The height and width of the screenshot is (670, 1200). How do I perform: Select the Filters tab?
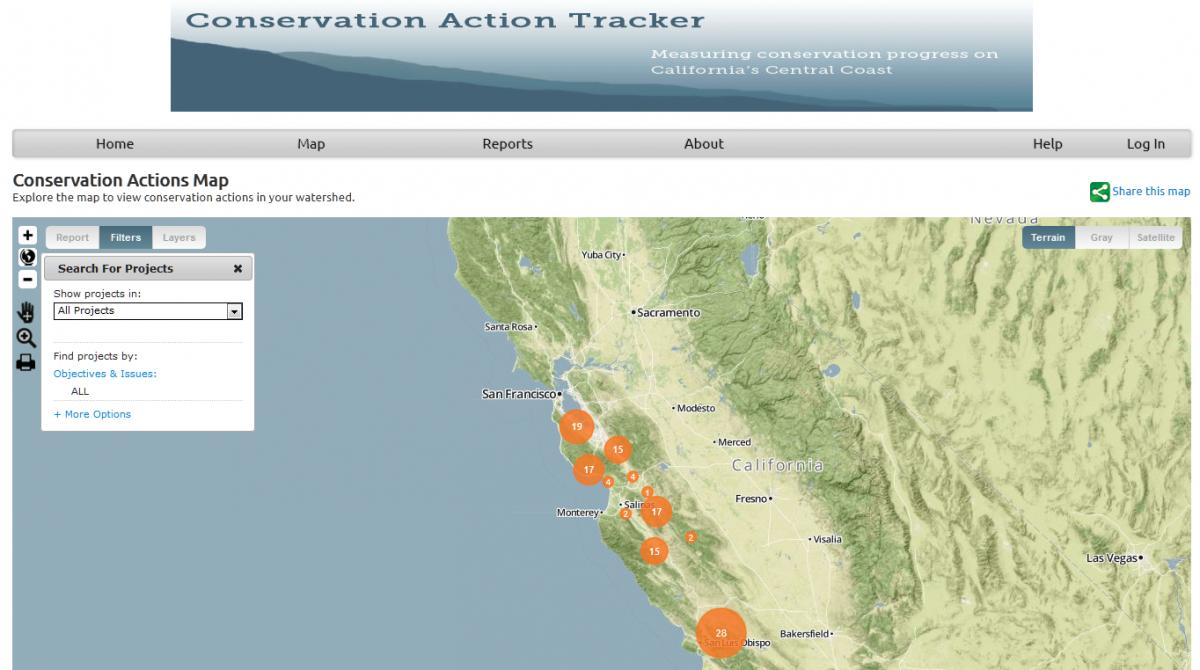pyautogui.click(x=126, y=238)
